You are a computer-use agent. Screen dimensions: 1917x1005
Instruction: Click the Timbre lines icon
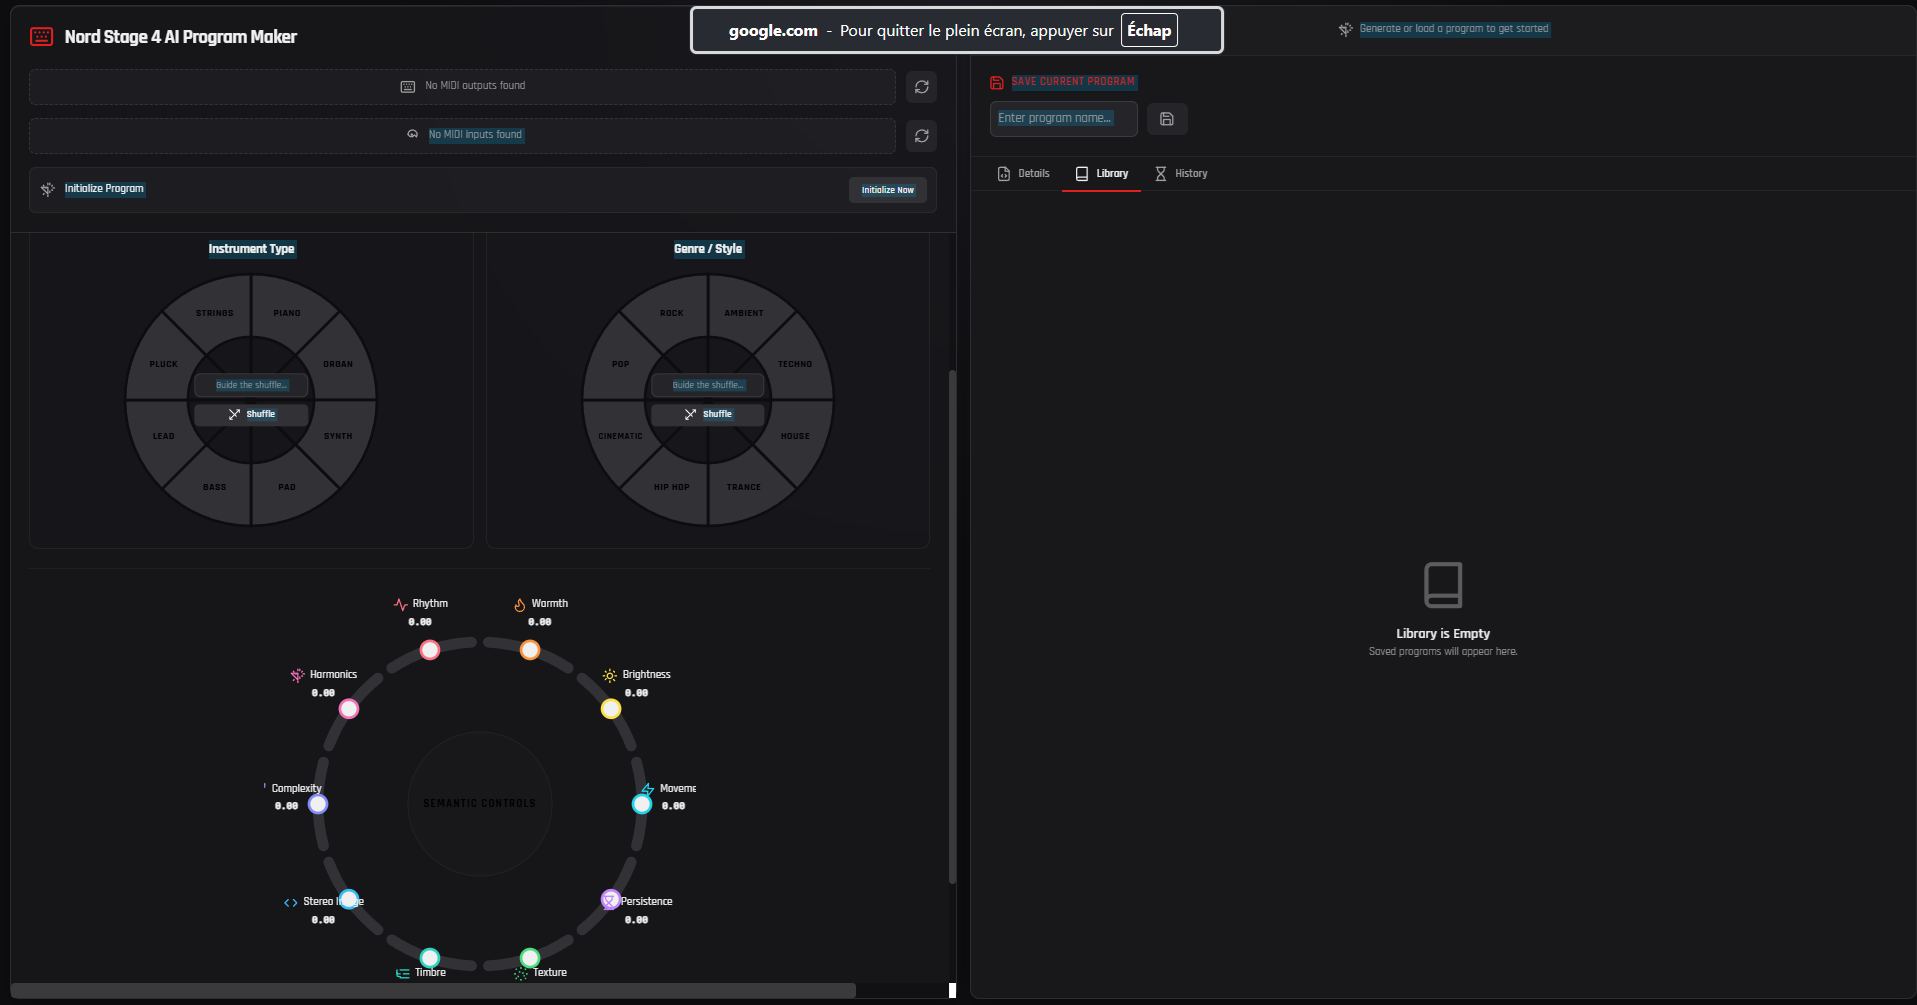click(402, 973)
